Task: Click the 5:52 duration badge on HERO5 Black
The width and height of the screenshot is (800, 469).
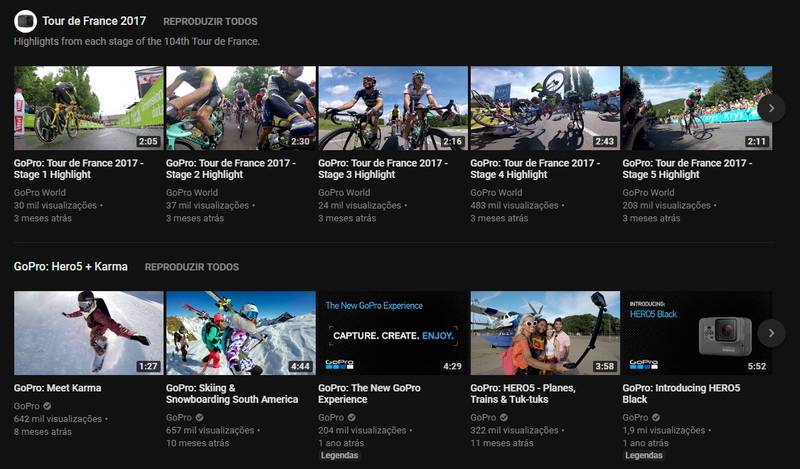Action: coord(757,366)
